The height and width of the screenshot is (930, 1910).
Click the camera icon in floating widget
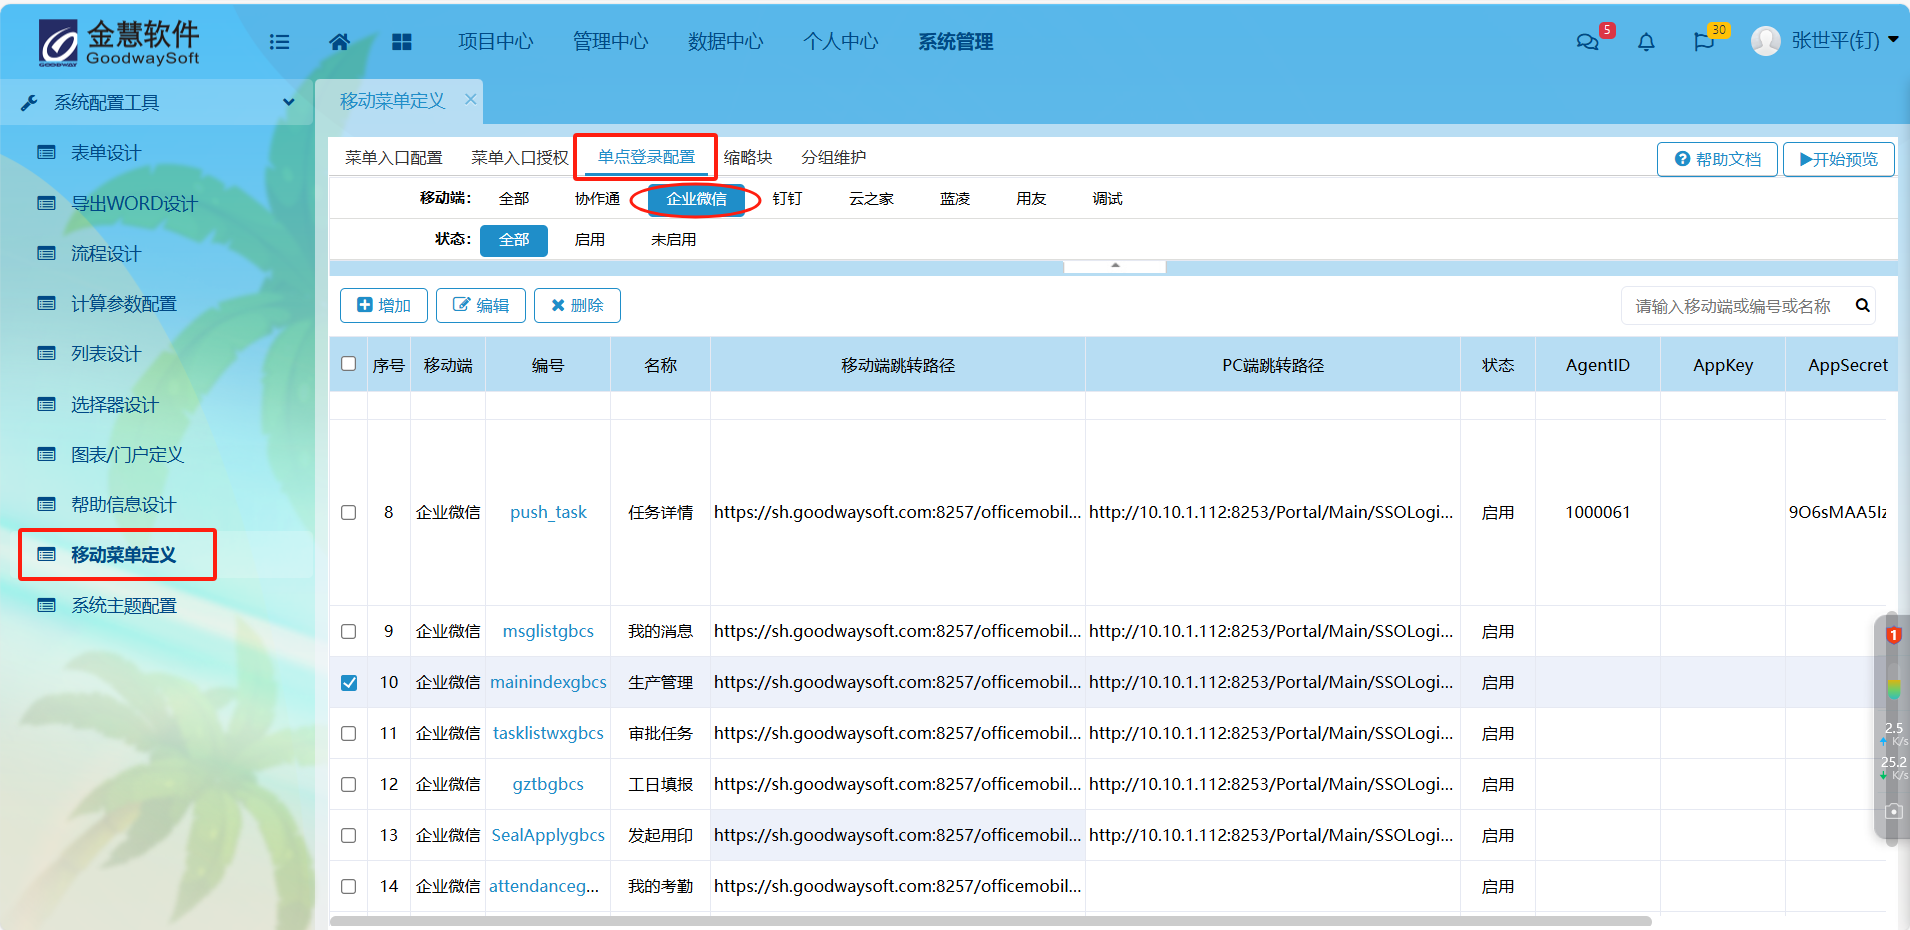tap(1893, 811)
